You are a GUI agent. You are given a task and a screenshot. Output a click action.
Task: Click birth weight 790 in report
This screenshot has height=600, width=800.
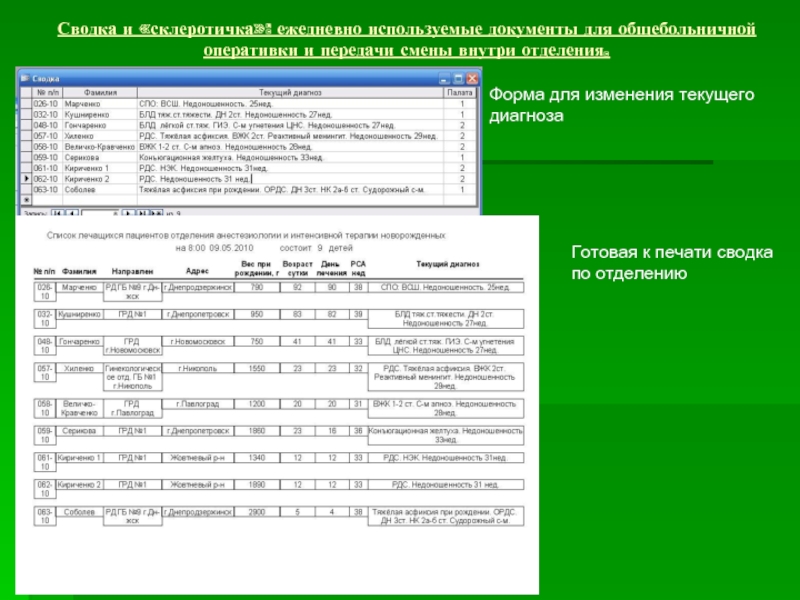click(x=257, y=287)
